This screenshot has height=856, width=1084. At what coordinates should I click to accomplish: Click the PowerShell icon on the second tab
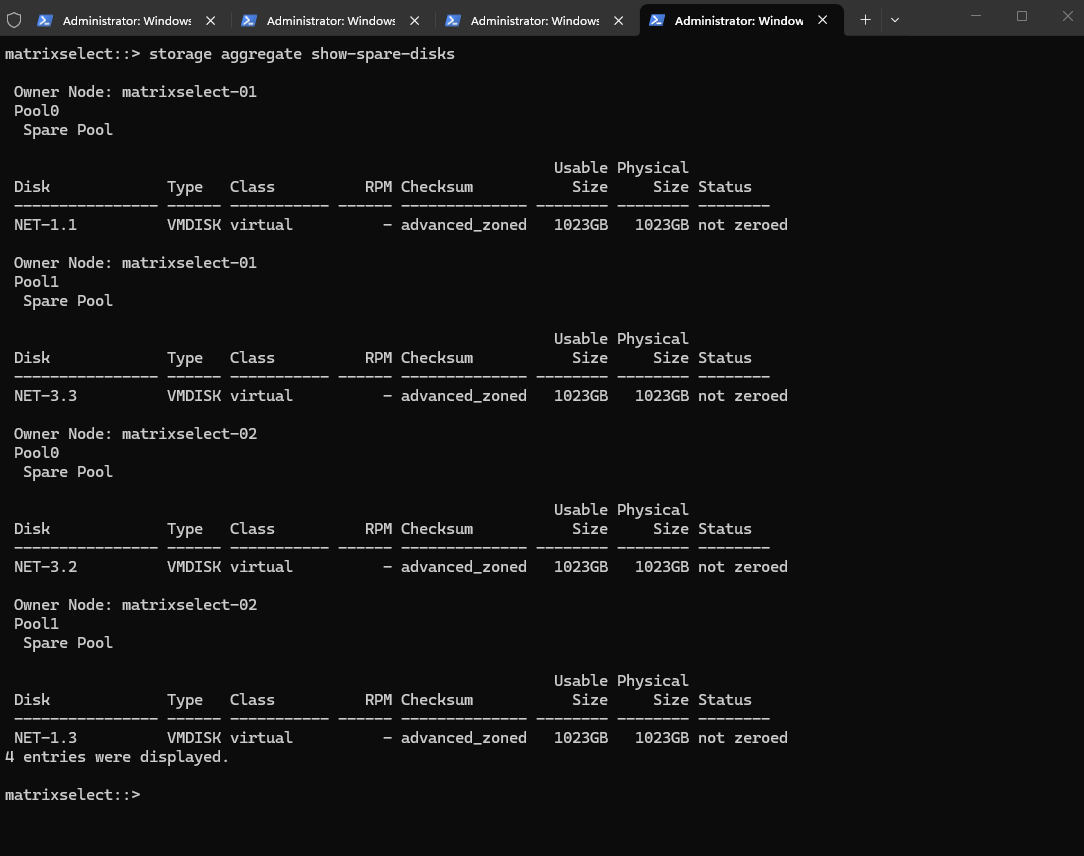[249, 20]
